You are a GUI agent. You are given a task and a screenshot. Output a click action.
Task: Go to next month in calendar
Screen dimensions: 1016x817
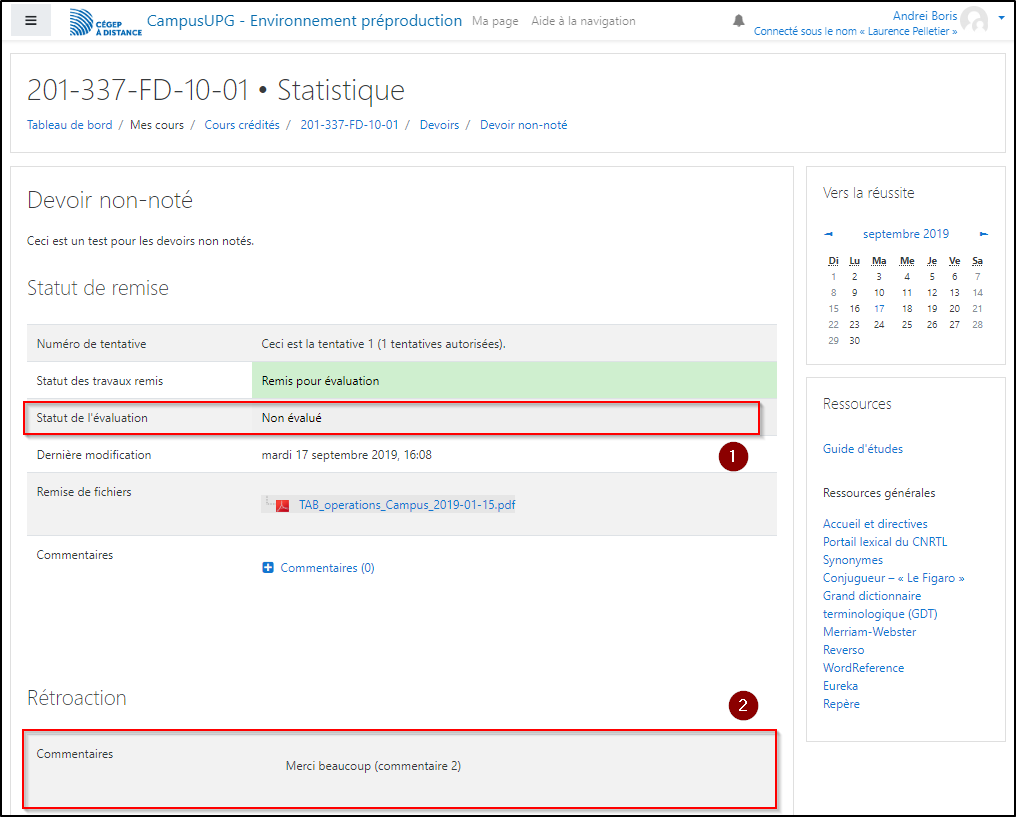coord(984,235)
